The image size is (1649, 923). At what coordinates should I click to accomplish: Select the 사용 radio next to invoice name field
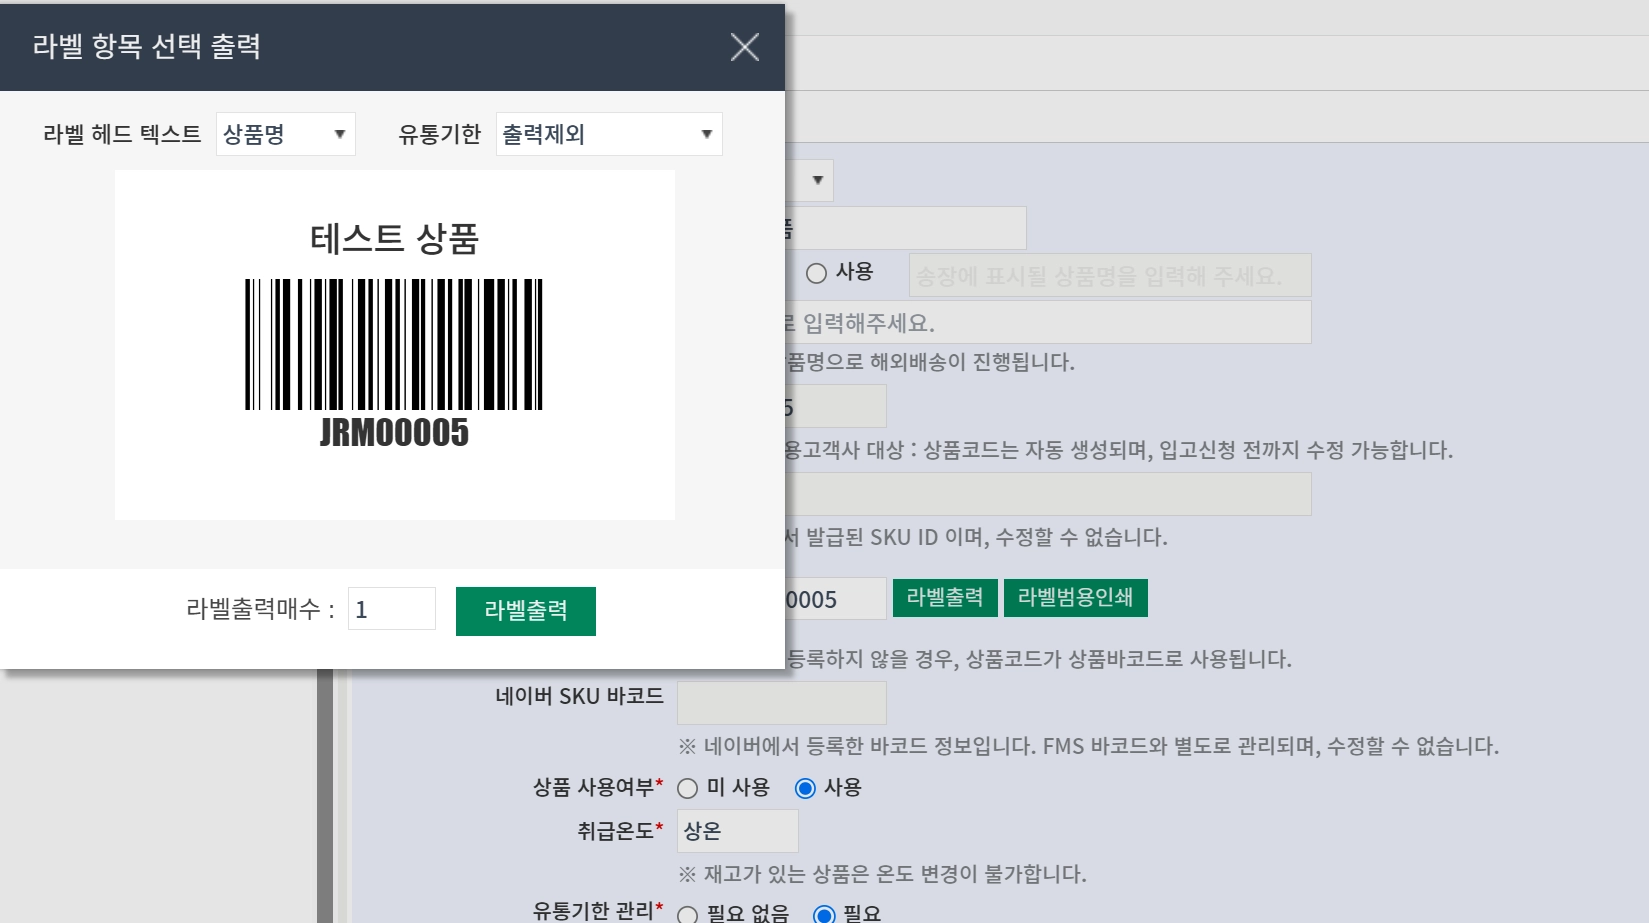pyautogui.click(x=817, y=273)
